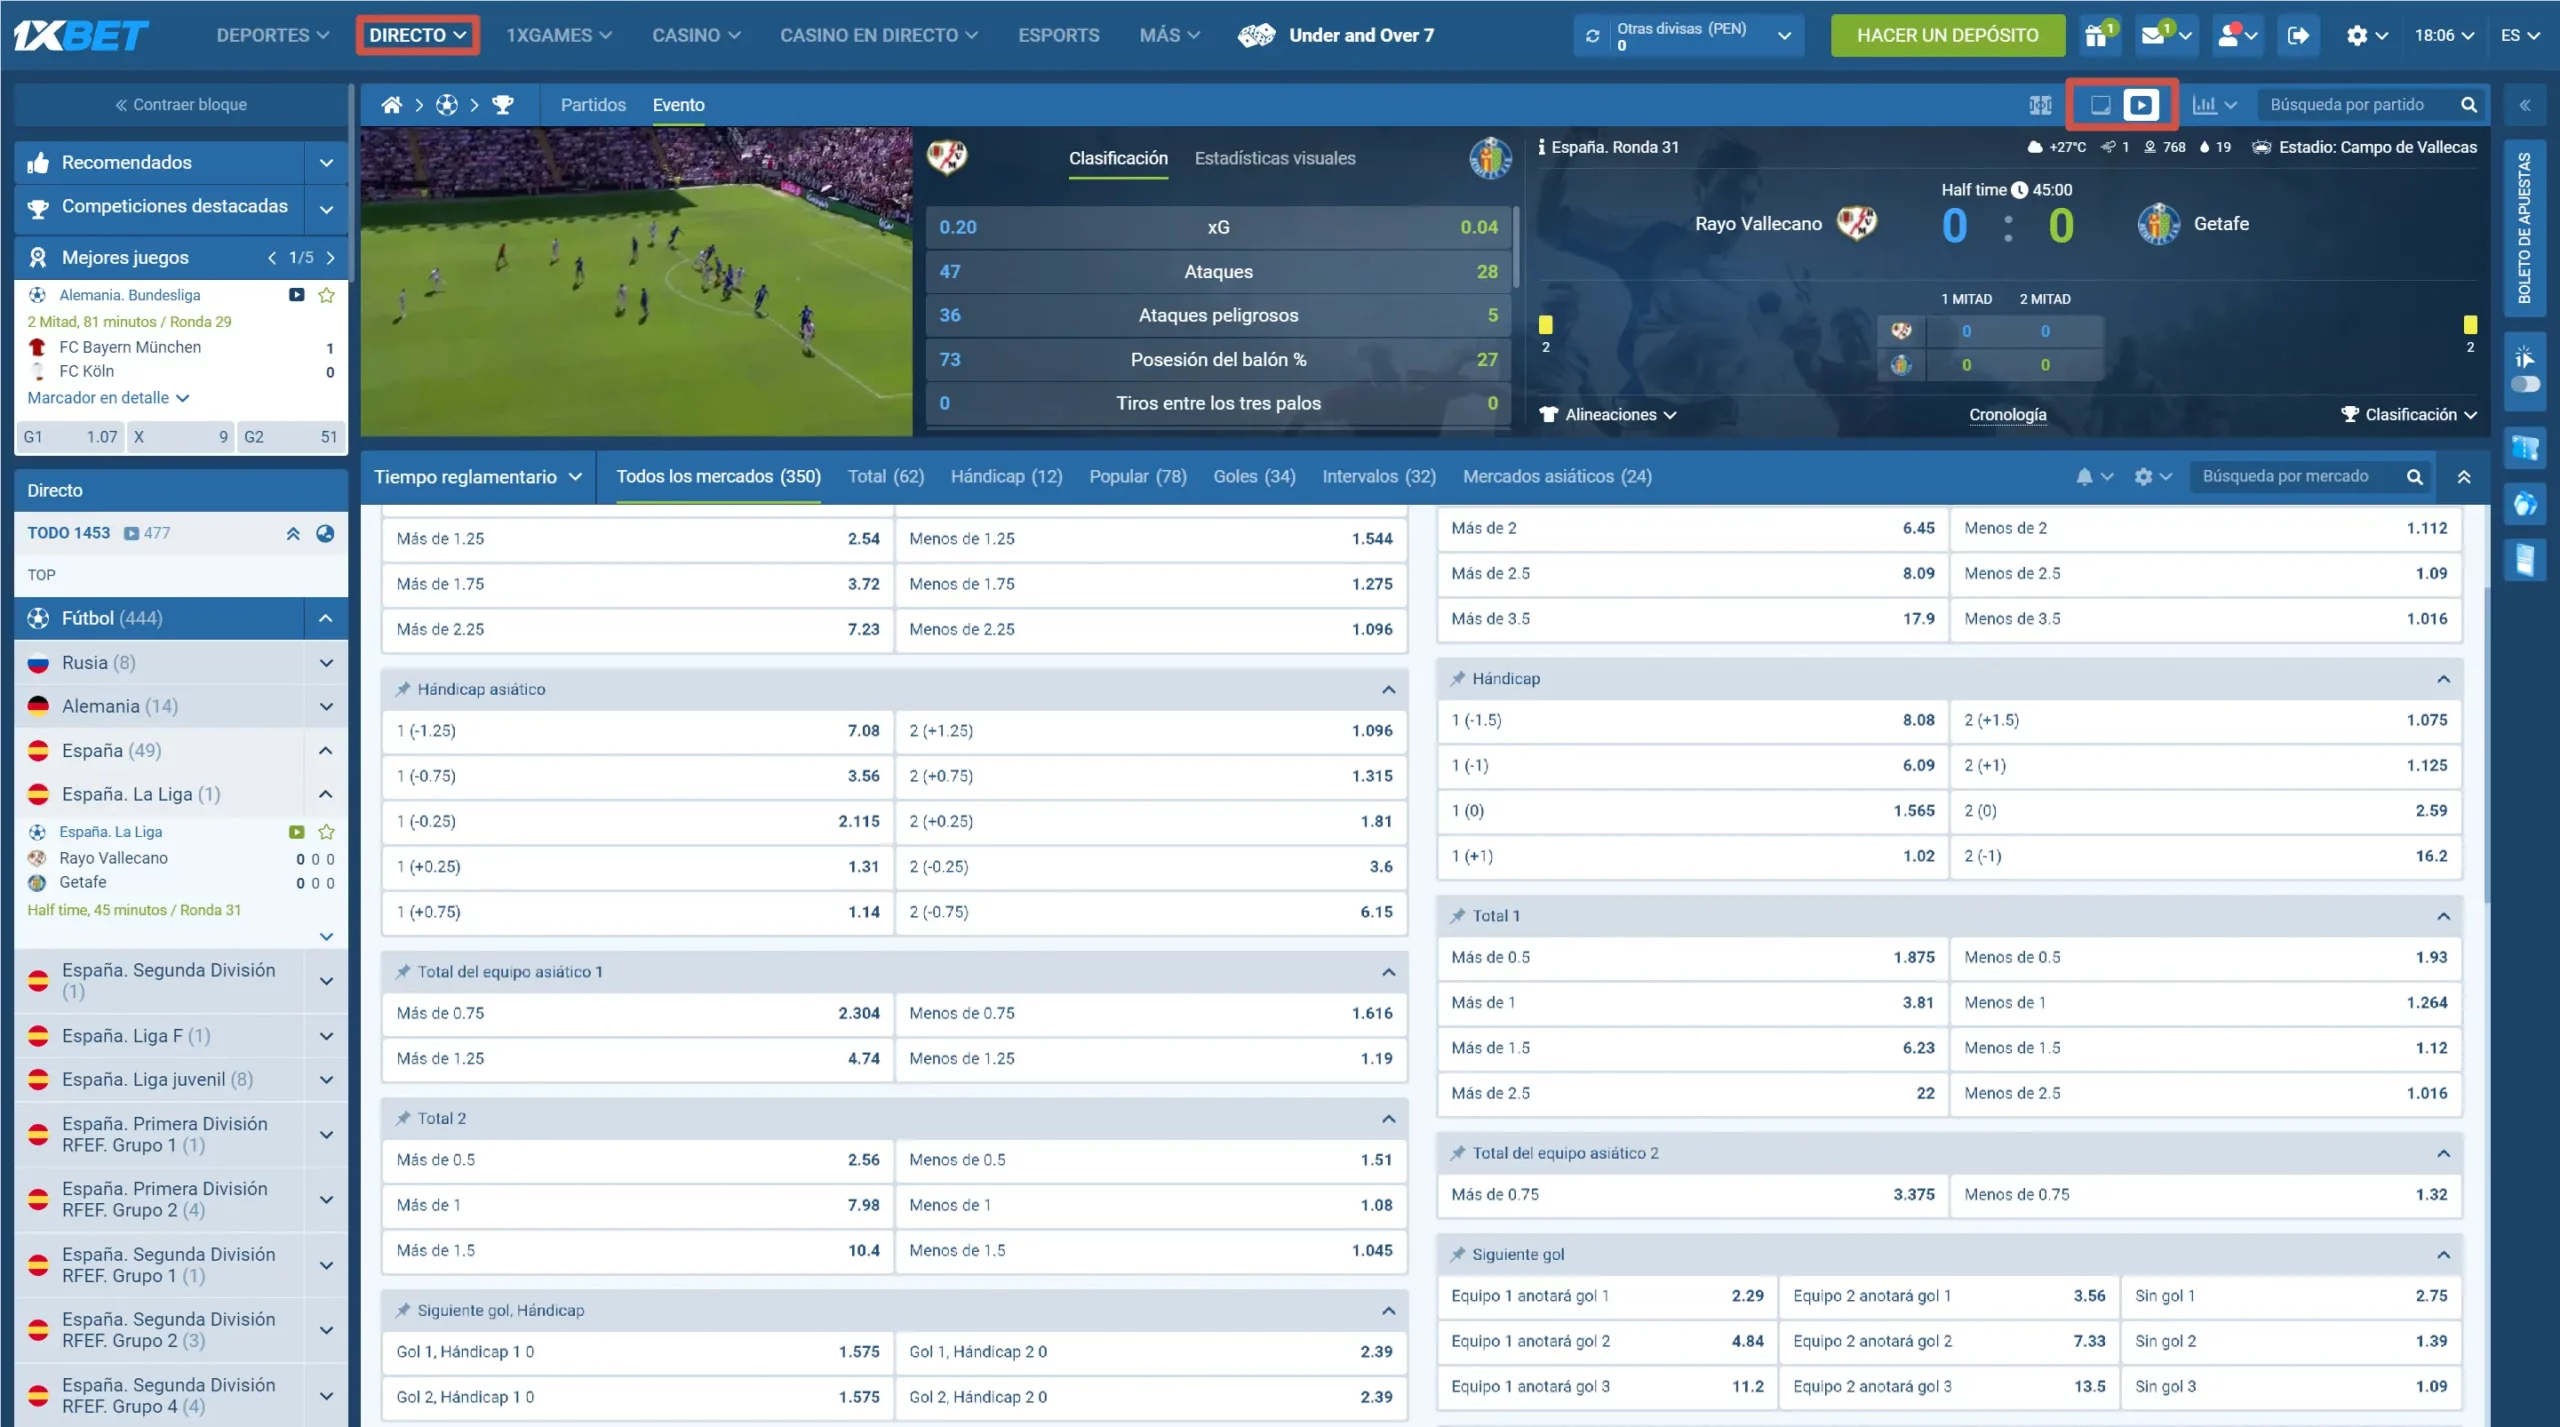Image resolution: width=2560 pixels, height=1427 pixels.
Task: Pin the Total del equipo asiático 1 market
Action: pyautogui.click(x=403, y=972)
